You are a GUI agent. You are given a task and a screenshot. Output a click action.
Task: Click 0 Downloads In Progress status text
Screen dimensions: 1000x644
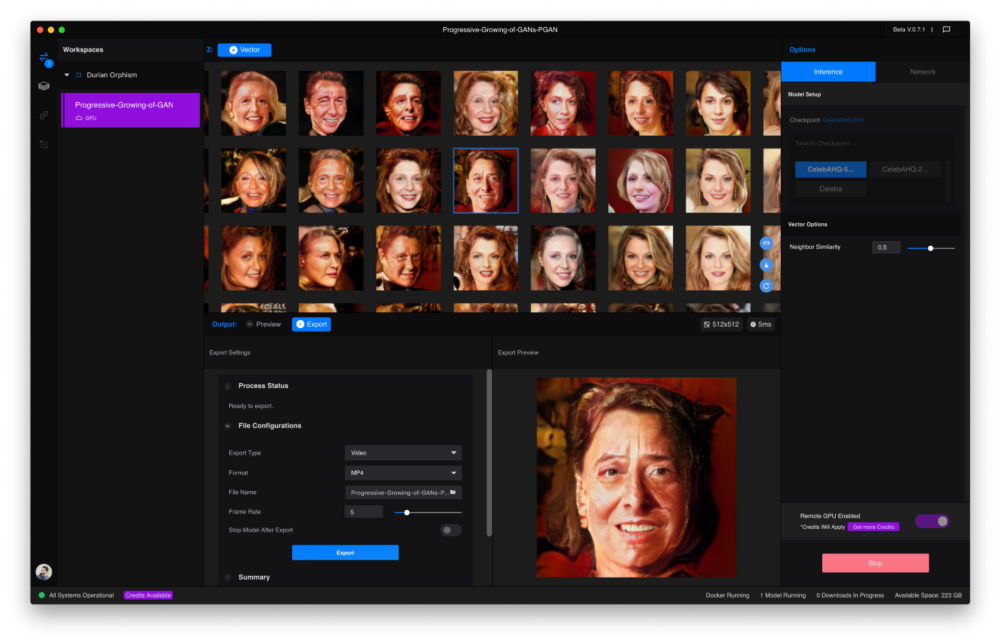click(850, 595)
